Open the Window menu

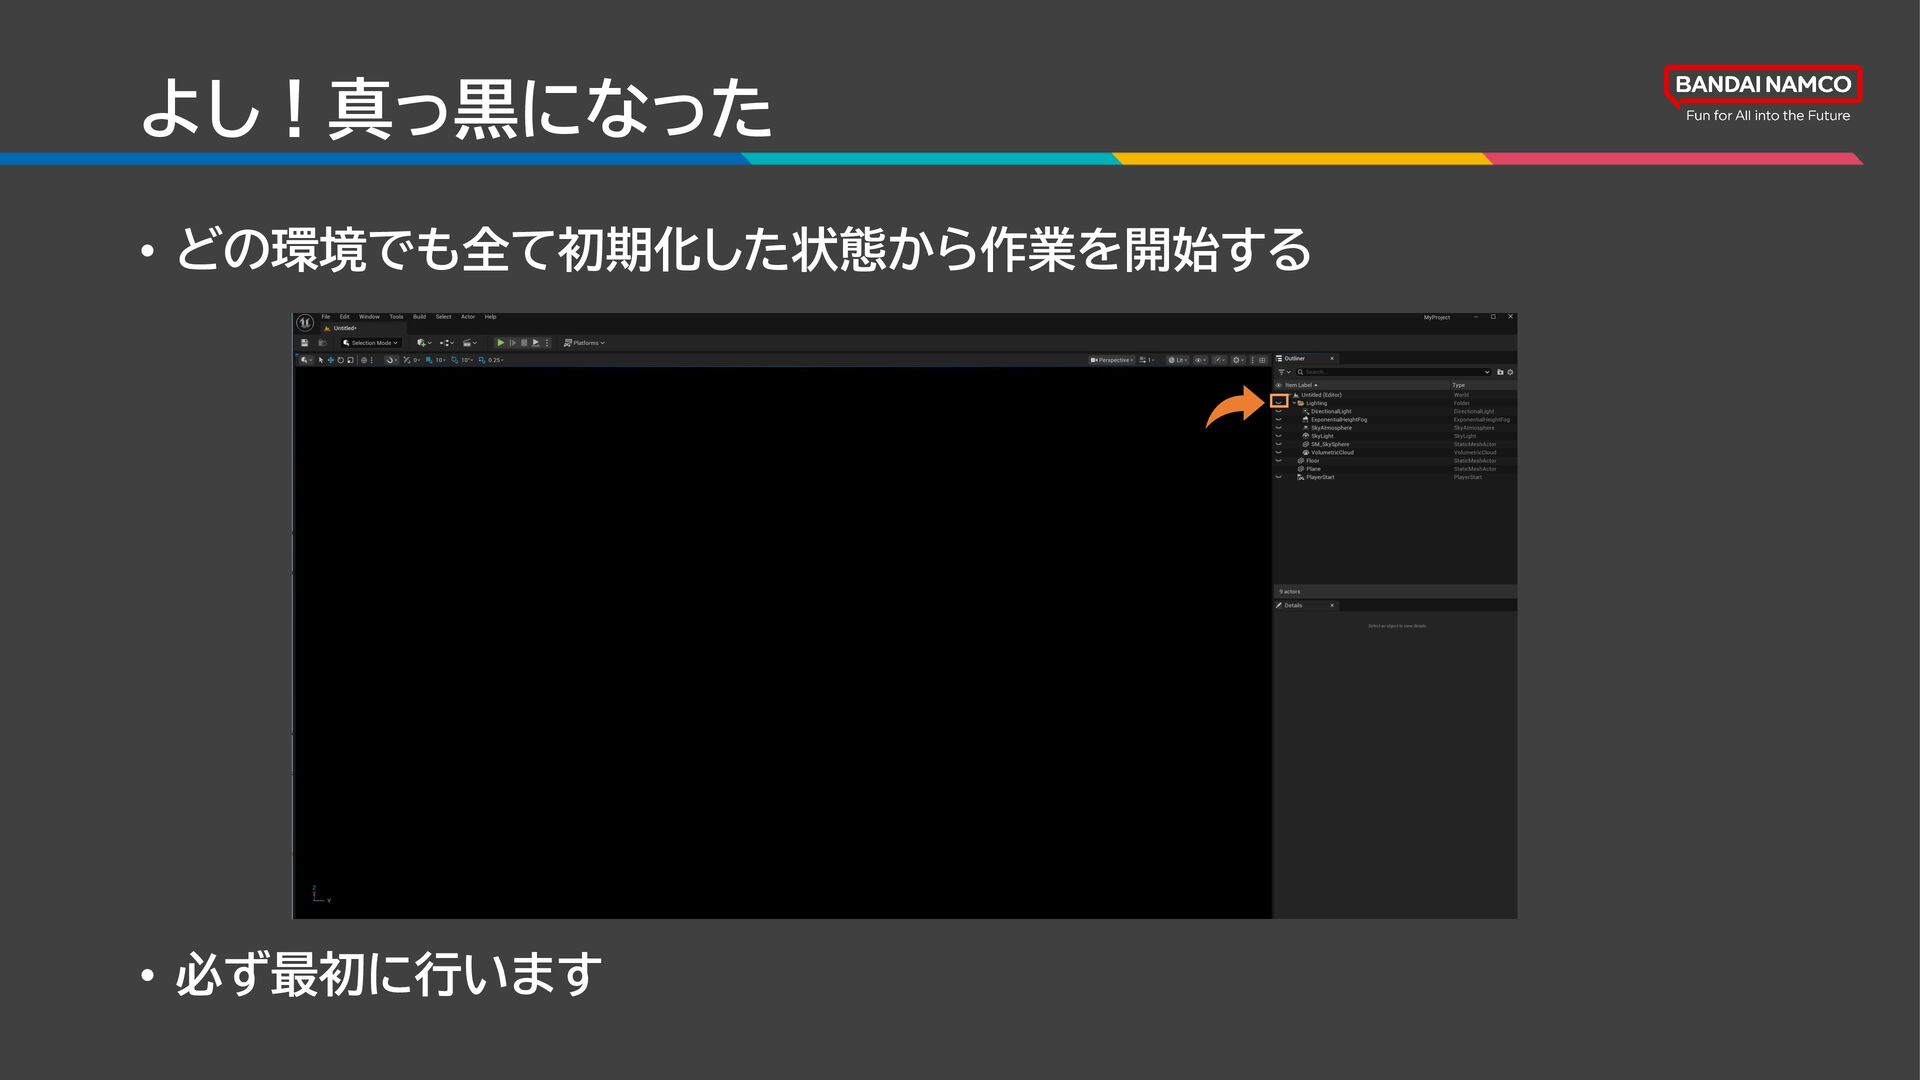click(x=369, y=317)
